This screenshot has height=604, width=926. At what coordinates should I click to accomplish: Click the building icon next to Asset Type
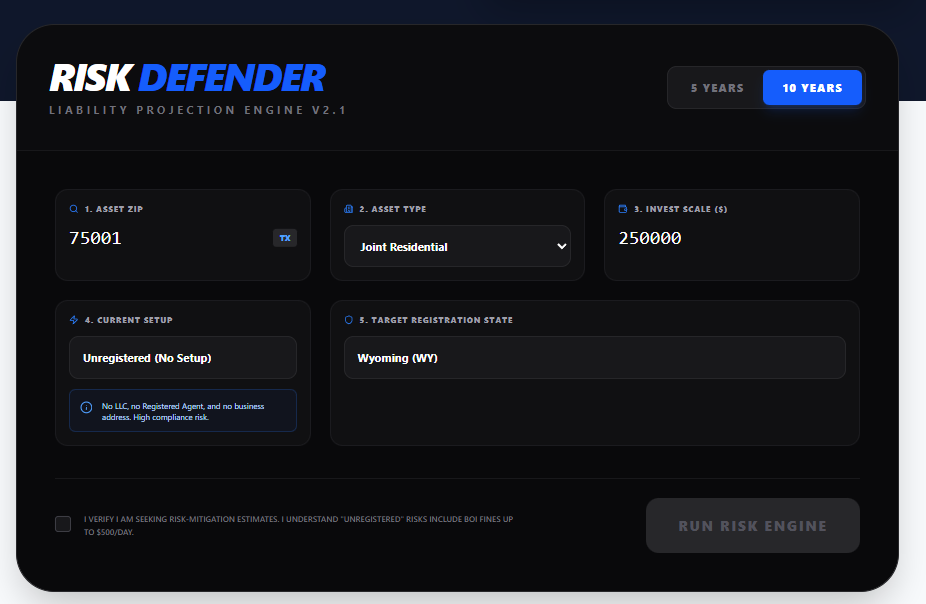(349, 210)
